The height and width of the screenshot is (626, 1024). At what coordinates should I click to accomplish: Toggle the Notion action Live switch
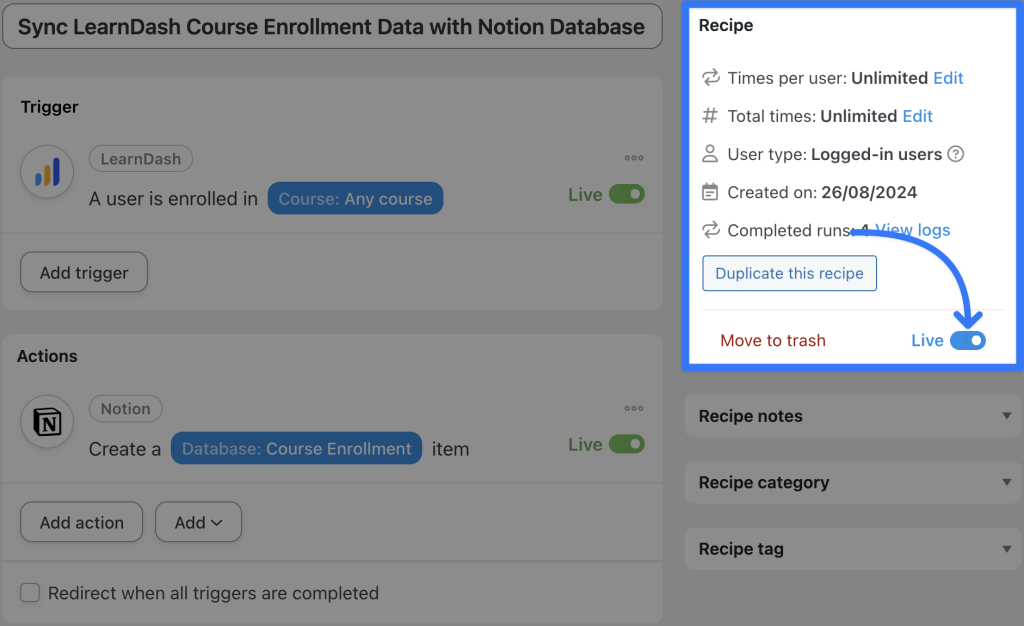pyautogui.click(x=627, y=445)
